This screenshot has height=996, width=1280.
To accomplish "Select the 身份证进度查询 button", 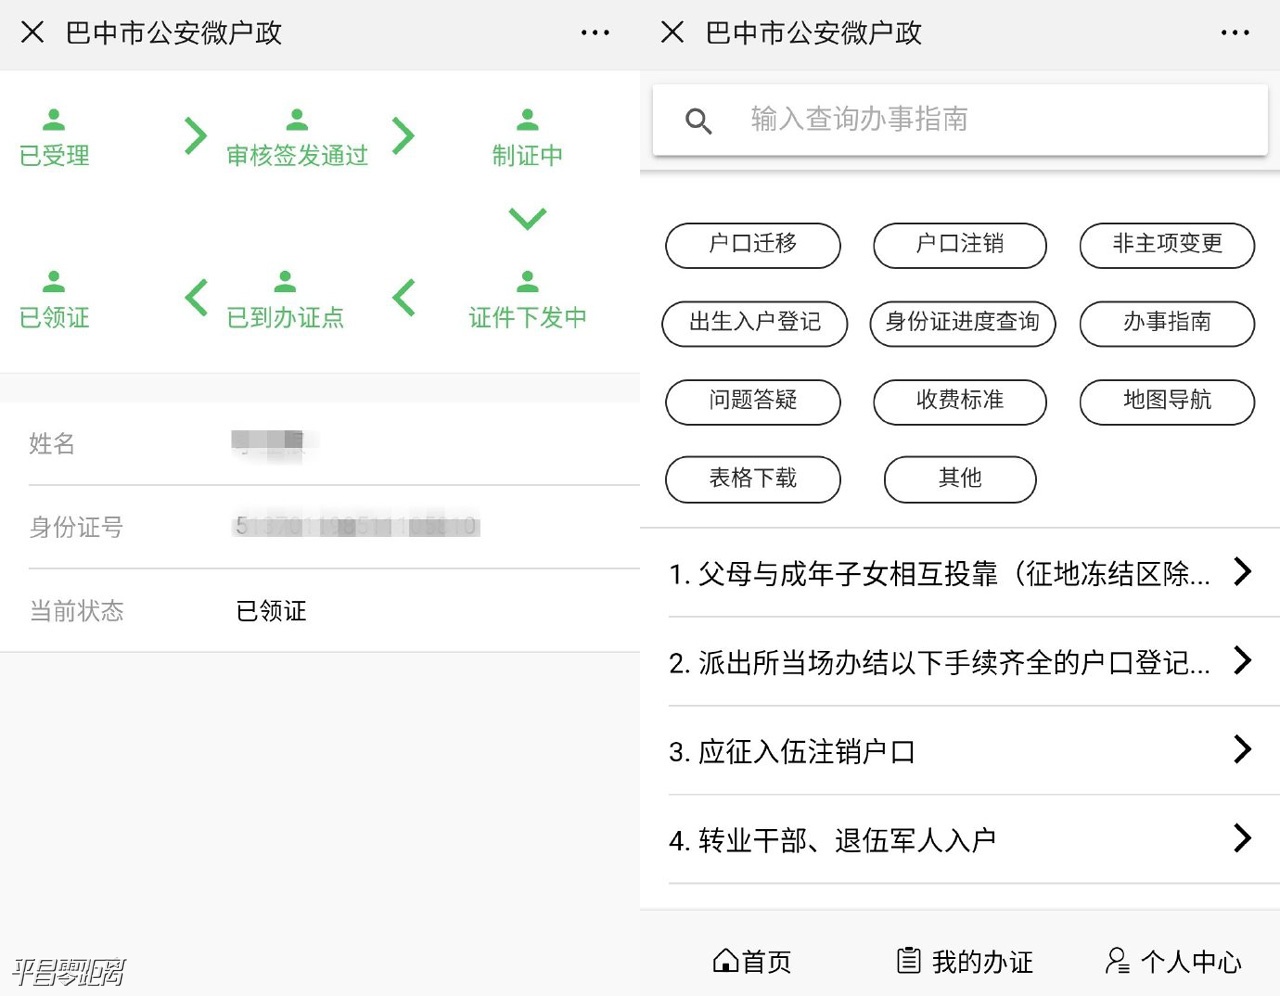I will click(x=962, y=323).
